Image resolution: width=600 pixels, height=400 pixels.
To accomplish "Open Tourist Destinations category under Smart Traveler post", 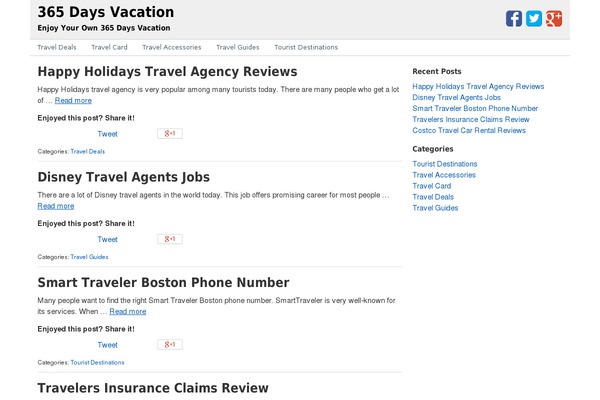I will click(x=97, y=362).
